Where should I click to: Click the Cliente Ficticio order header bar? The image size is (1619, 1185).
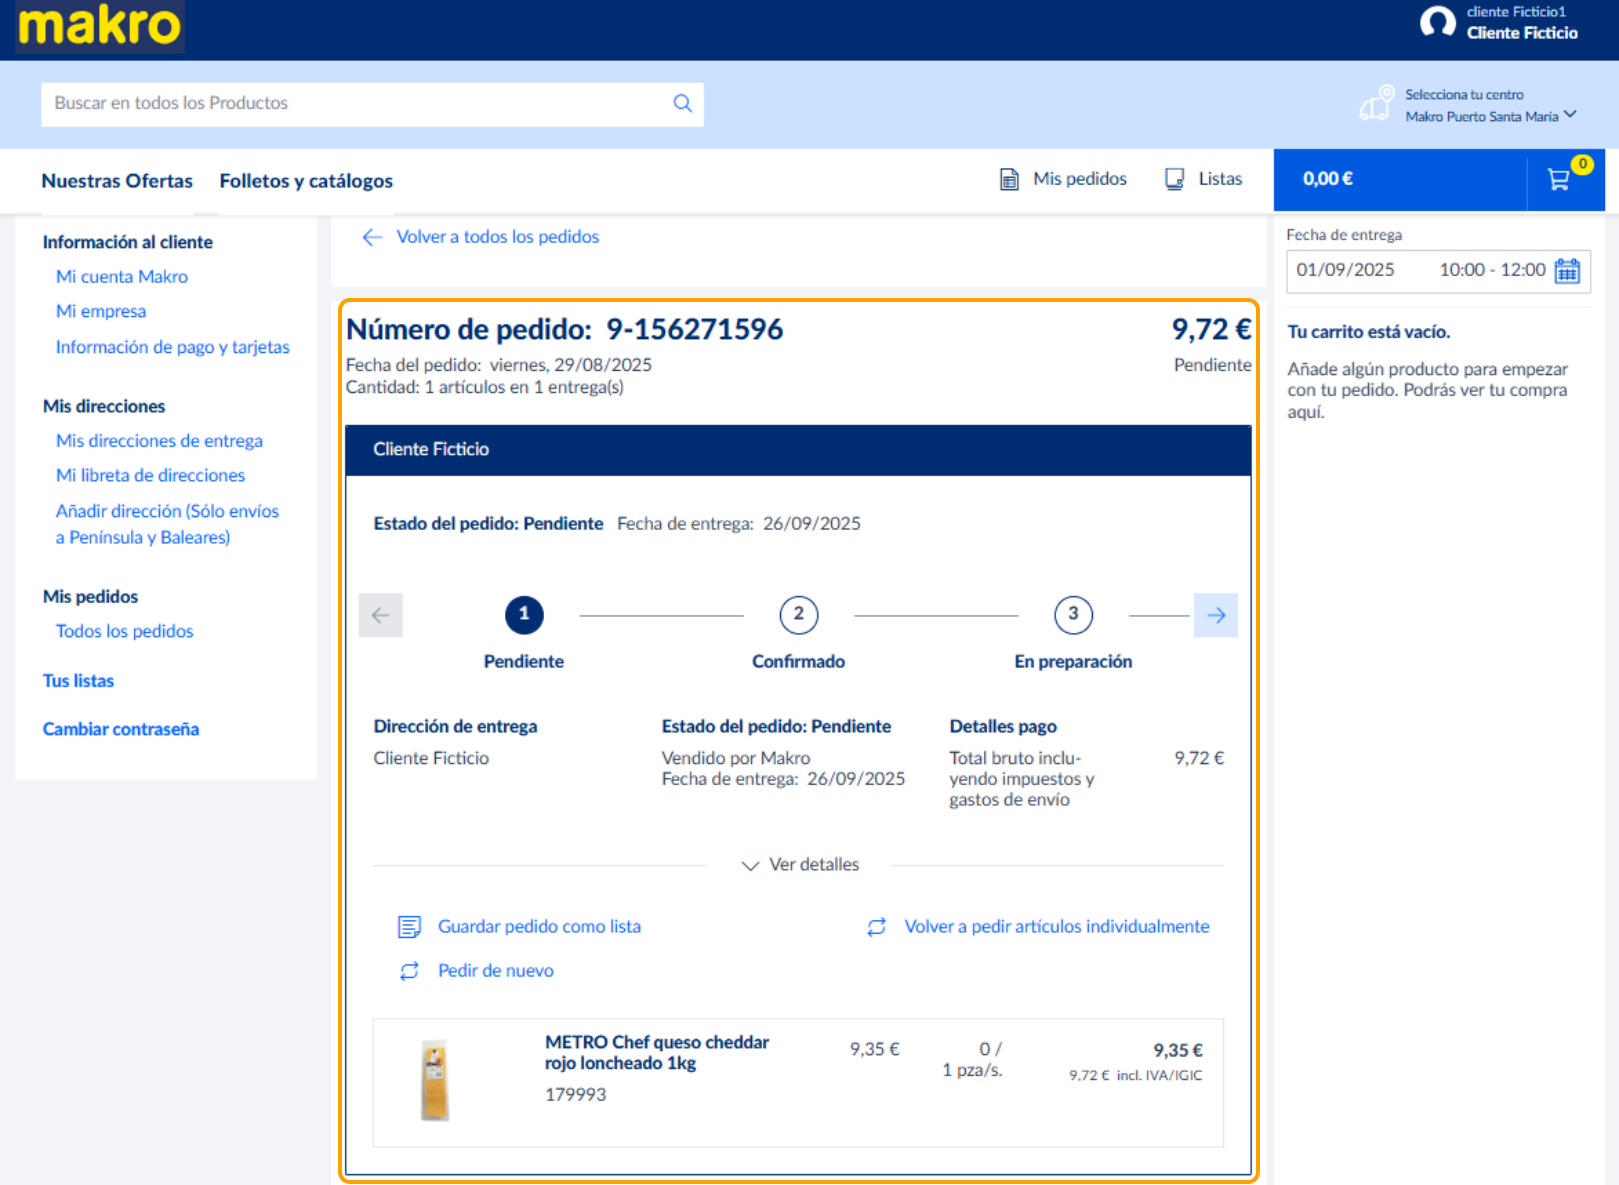(x=798, y=450)
